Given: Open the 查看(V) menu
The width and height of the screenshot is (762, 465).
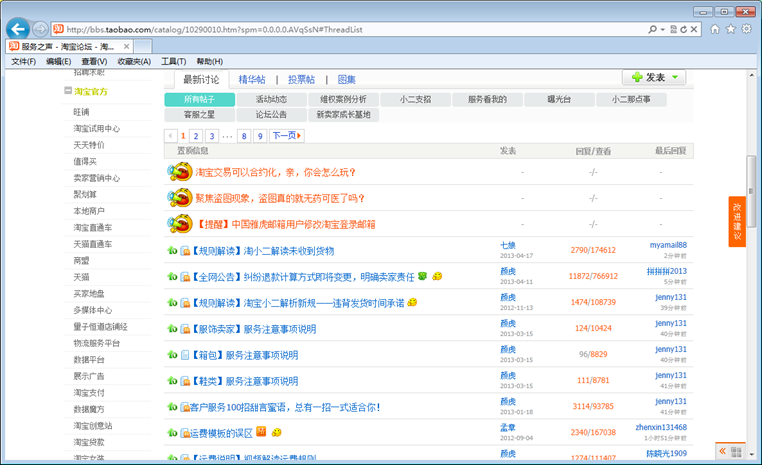Looking at the screenshot, I should coord(94,61).
